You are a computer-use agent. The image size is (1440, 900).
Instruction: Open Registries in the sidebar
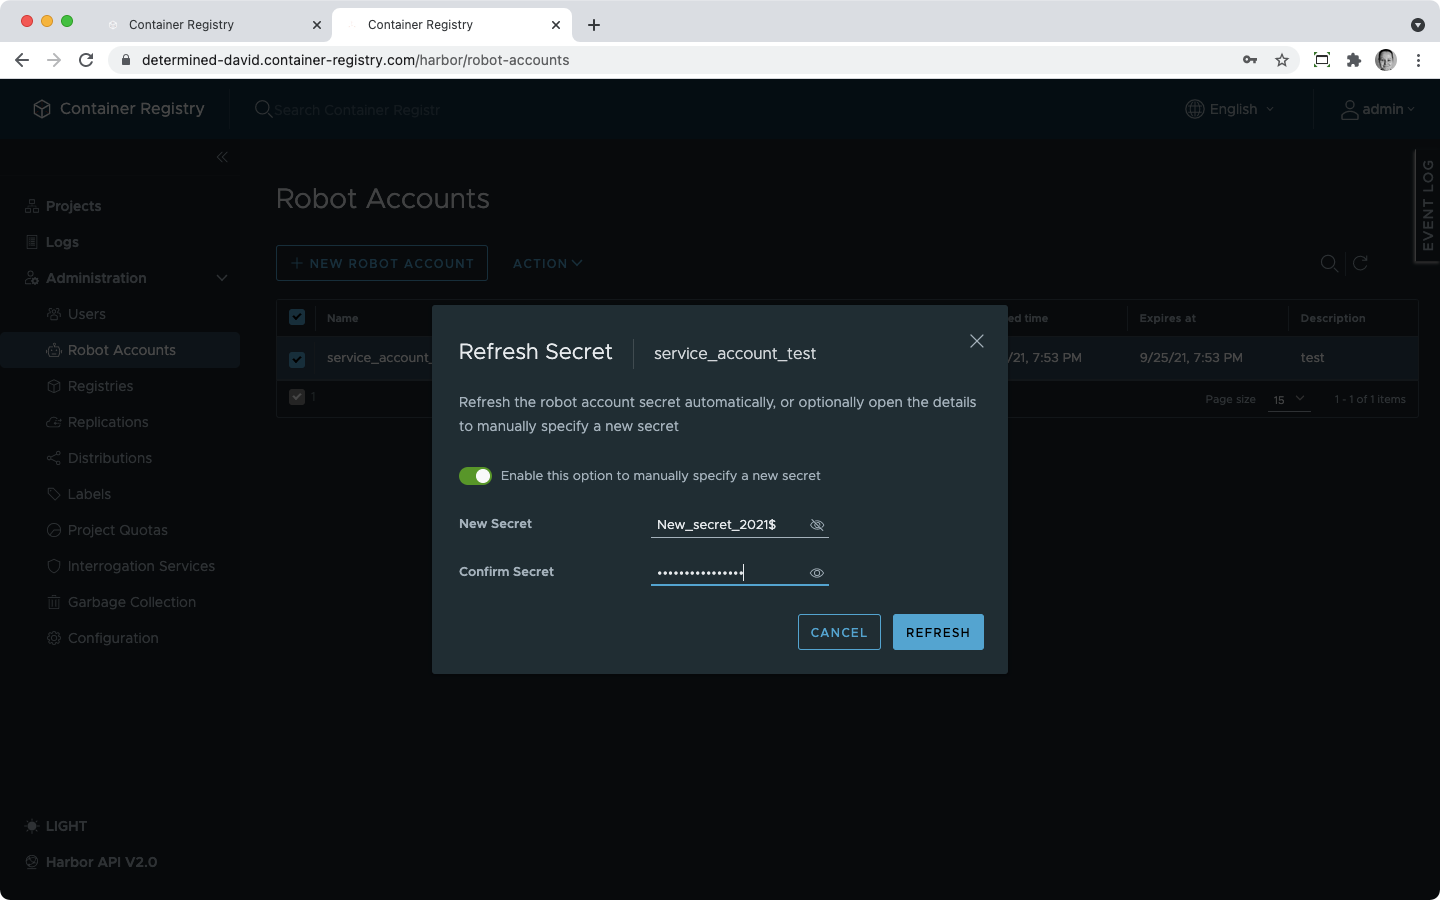pyautogui.click(x=100, y=386)
